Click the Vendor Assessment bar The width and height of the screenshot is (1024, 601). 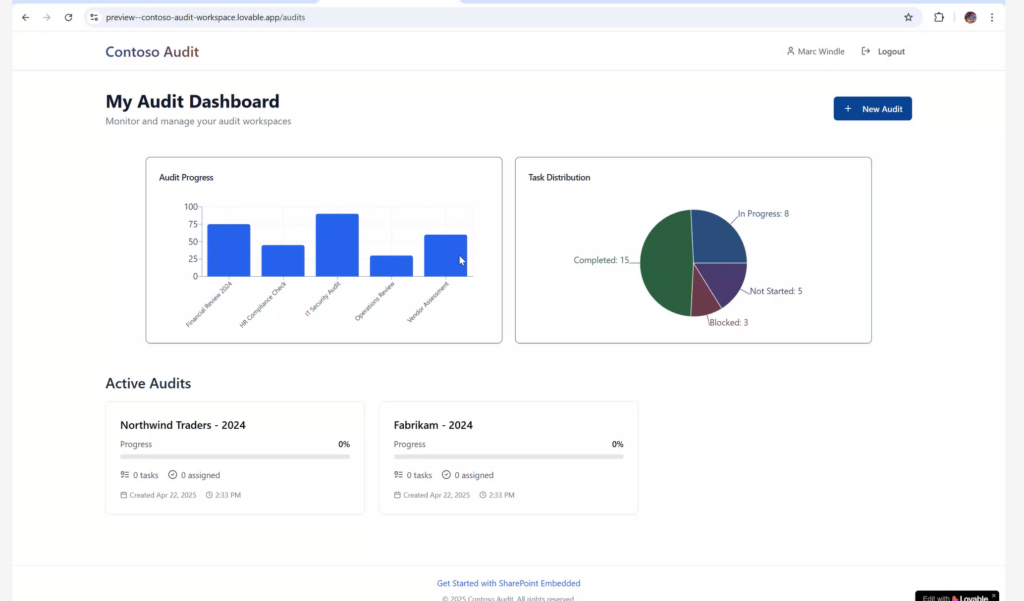(445, 255)
